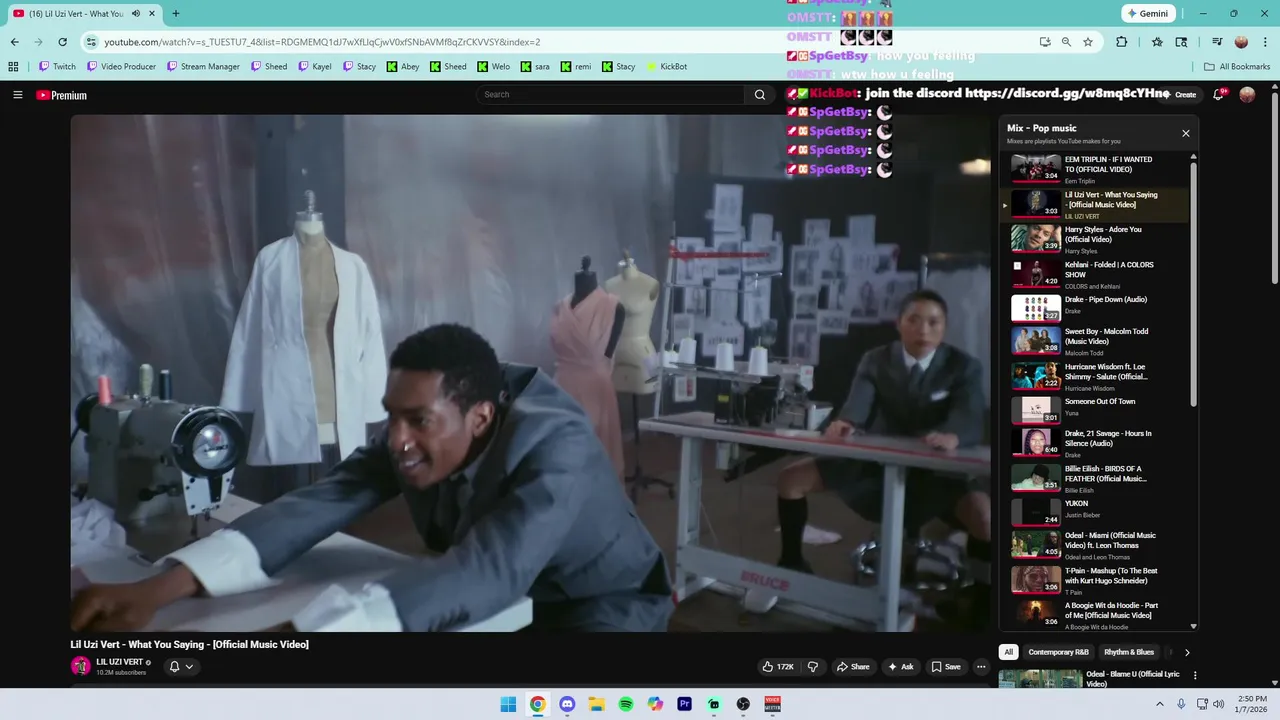Viewport: 1280px width, 720px height.
Task: Open the Chrome zoom magnifier icon
Action: [1066, 42]
